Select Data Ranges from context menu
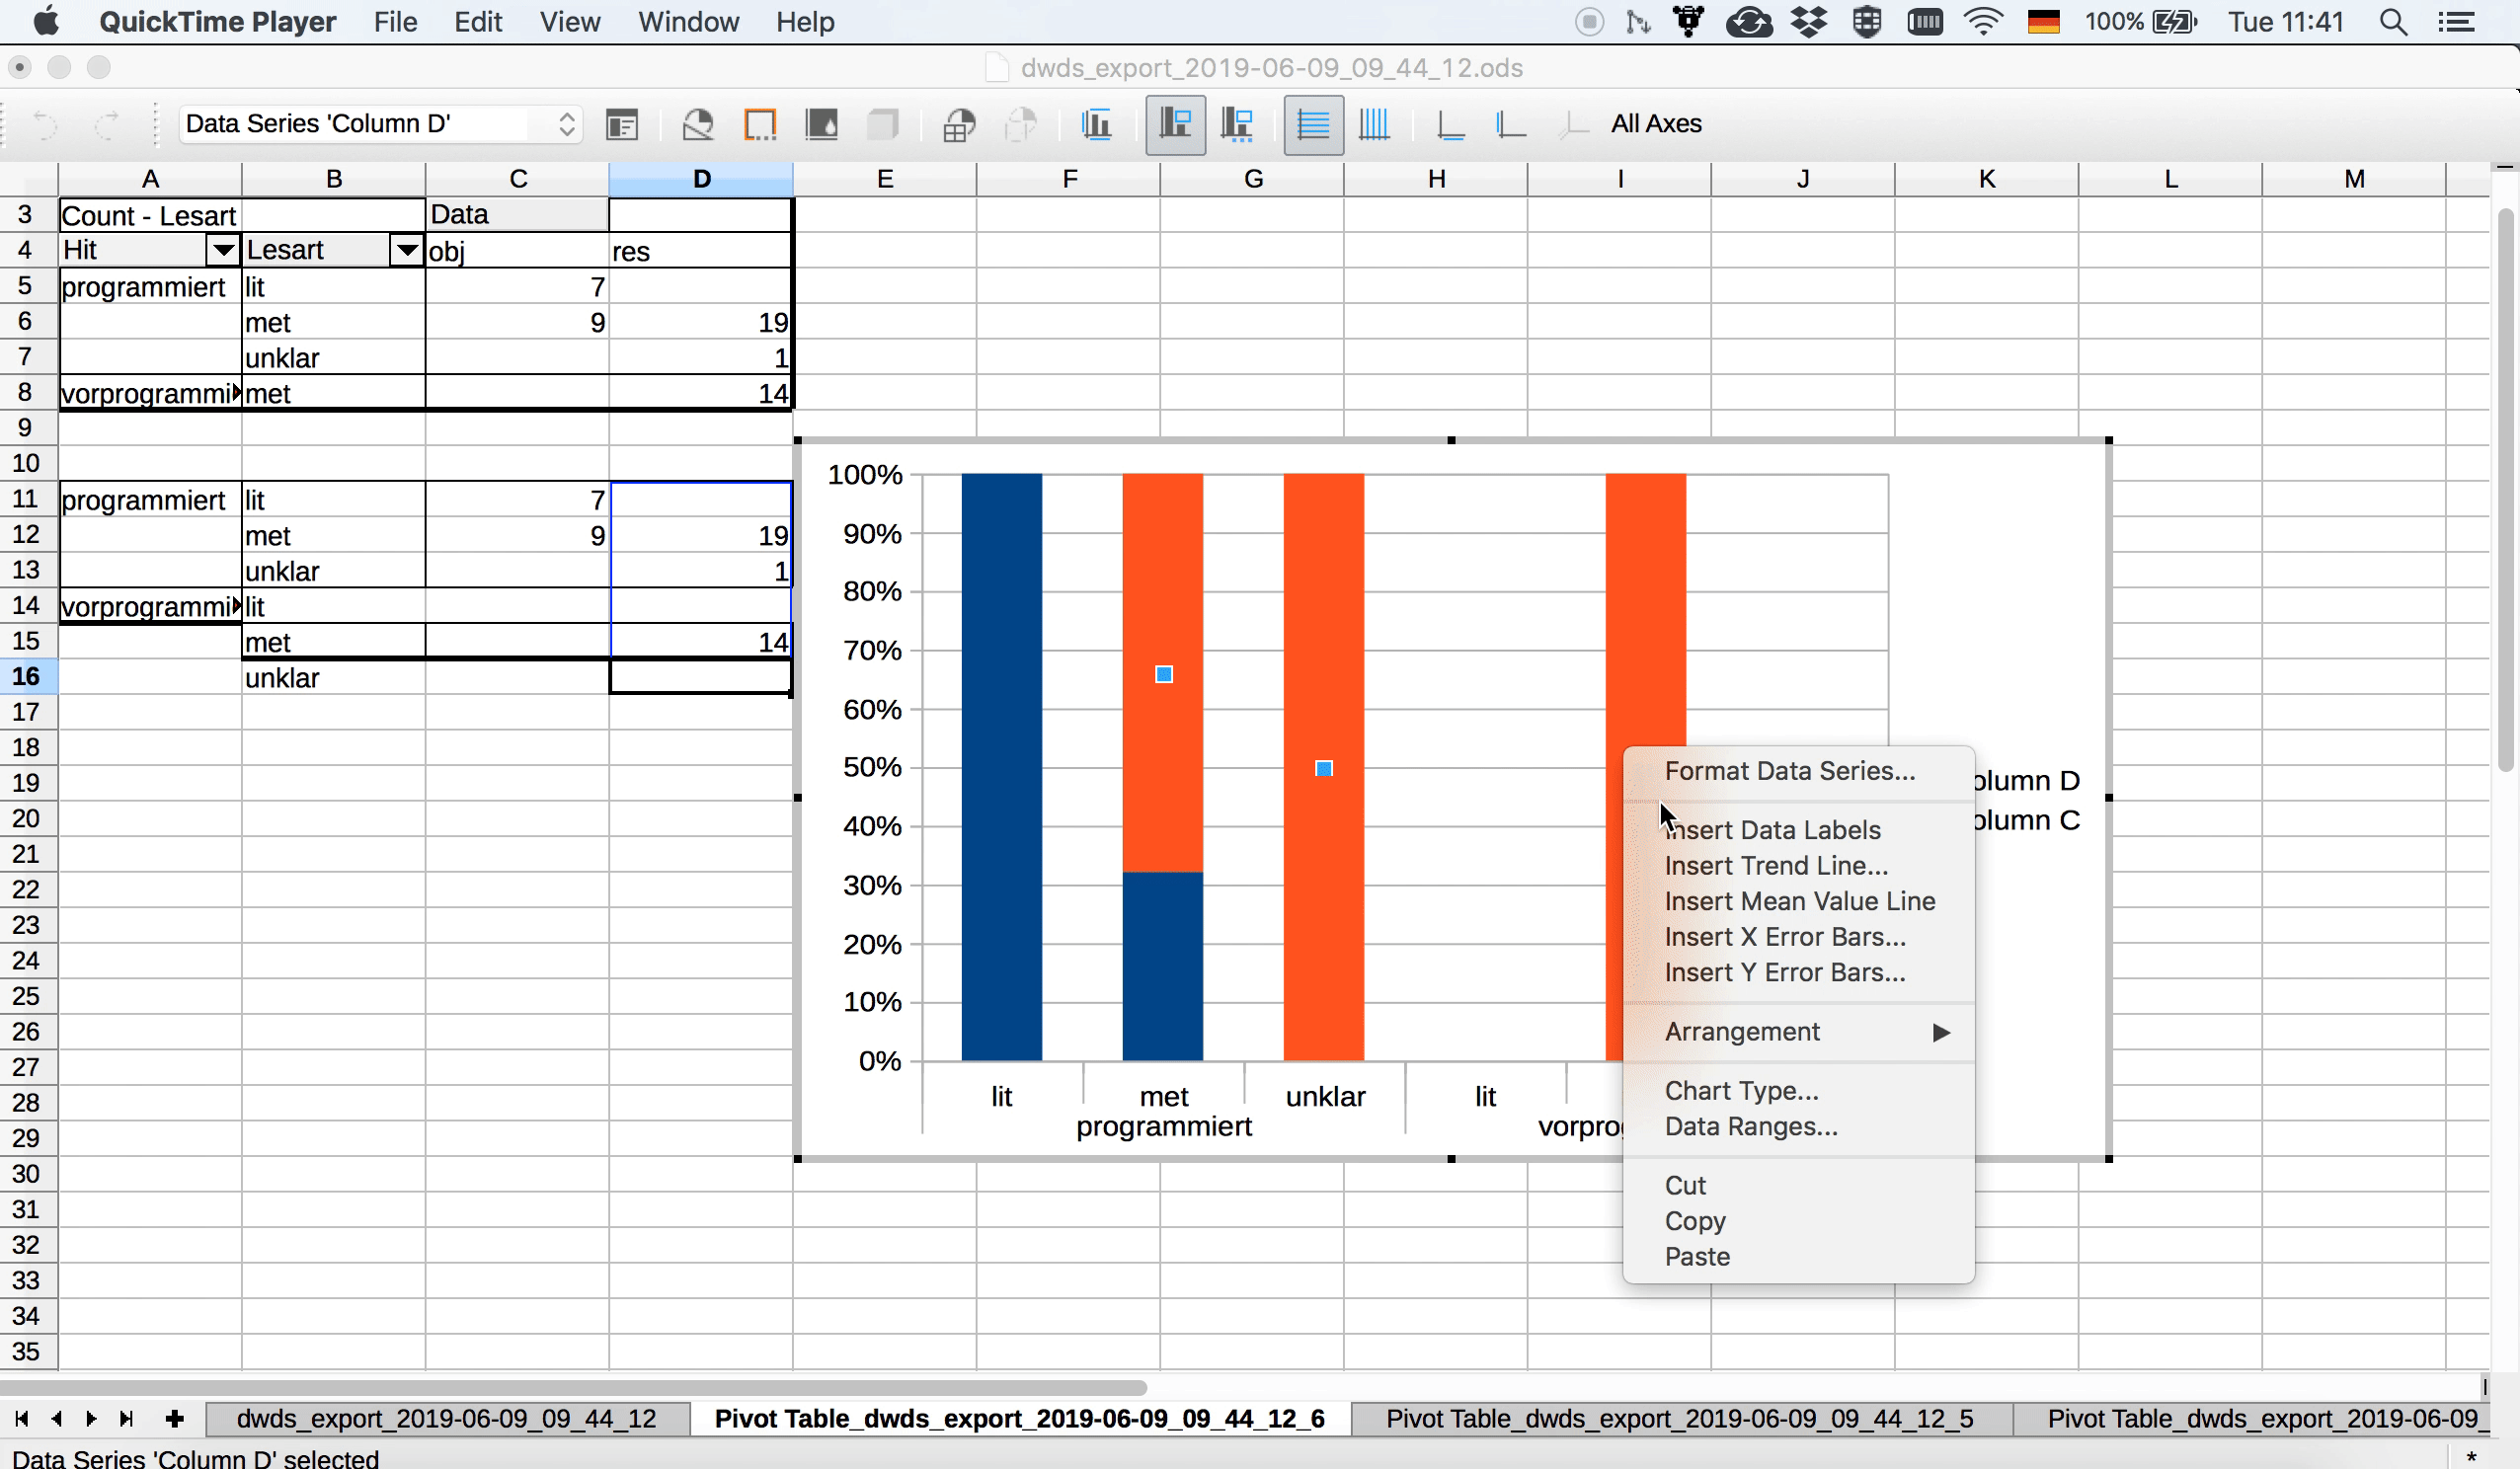Image resolution: width=2520 pixels, height=1469 pixels. point(1749,1126)
